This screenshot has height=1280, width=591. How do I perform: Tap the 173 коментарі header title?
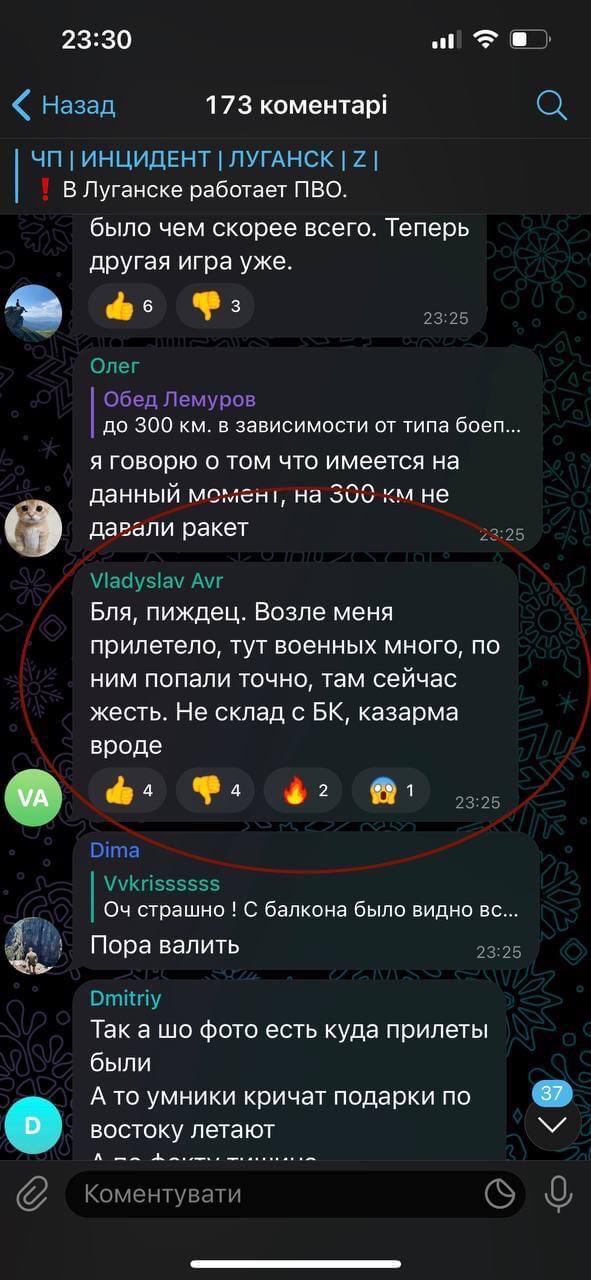(x=296, y=105)
